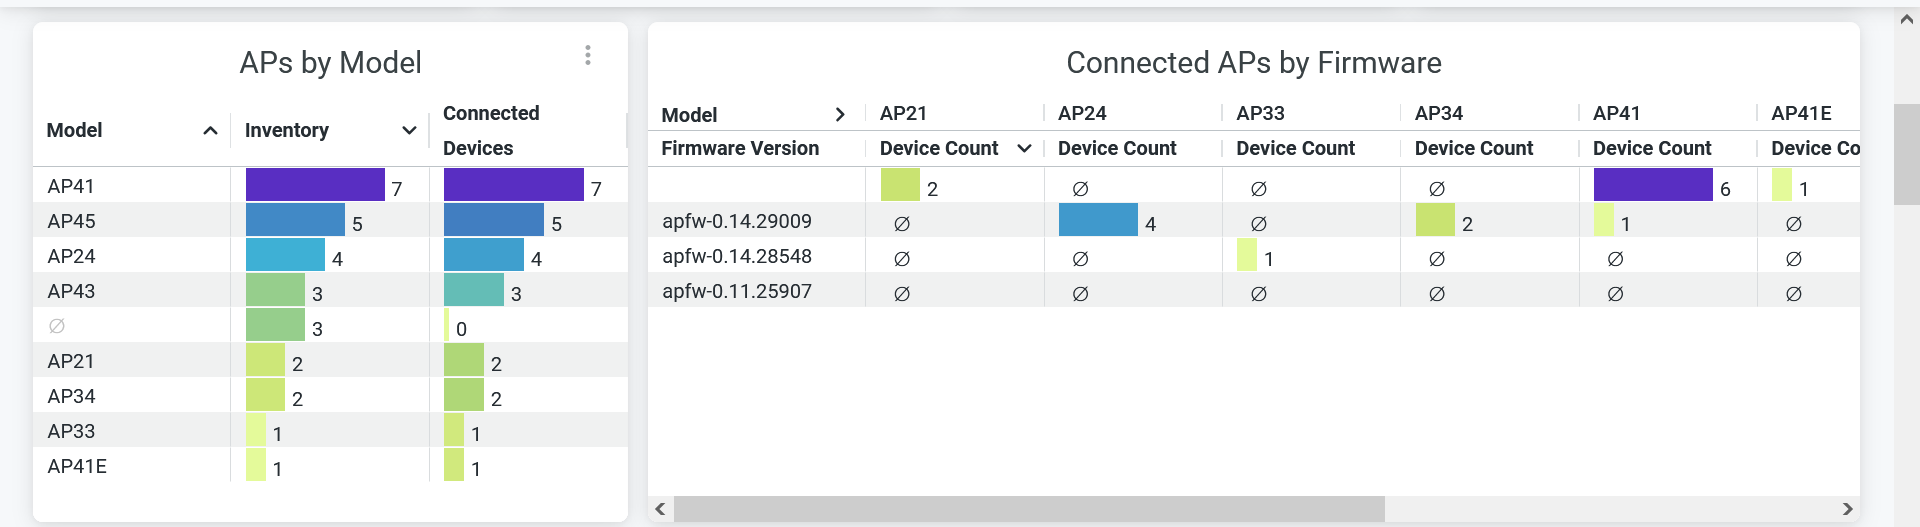
Task: Click the apfw-0.11.25907 firmware version
Action: click(737, 291)
